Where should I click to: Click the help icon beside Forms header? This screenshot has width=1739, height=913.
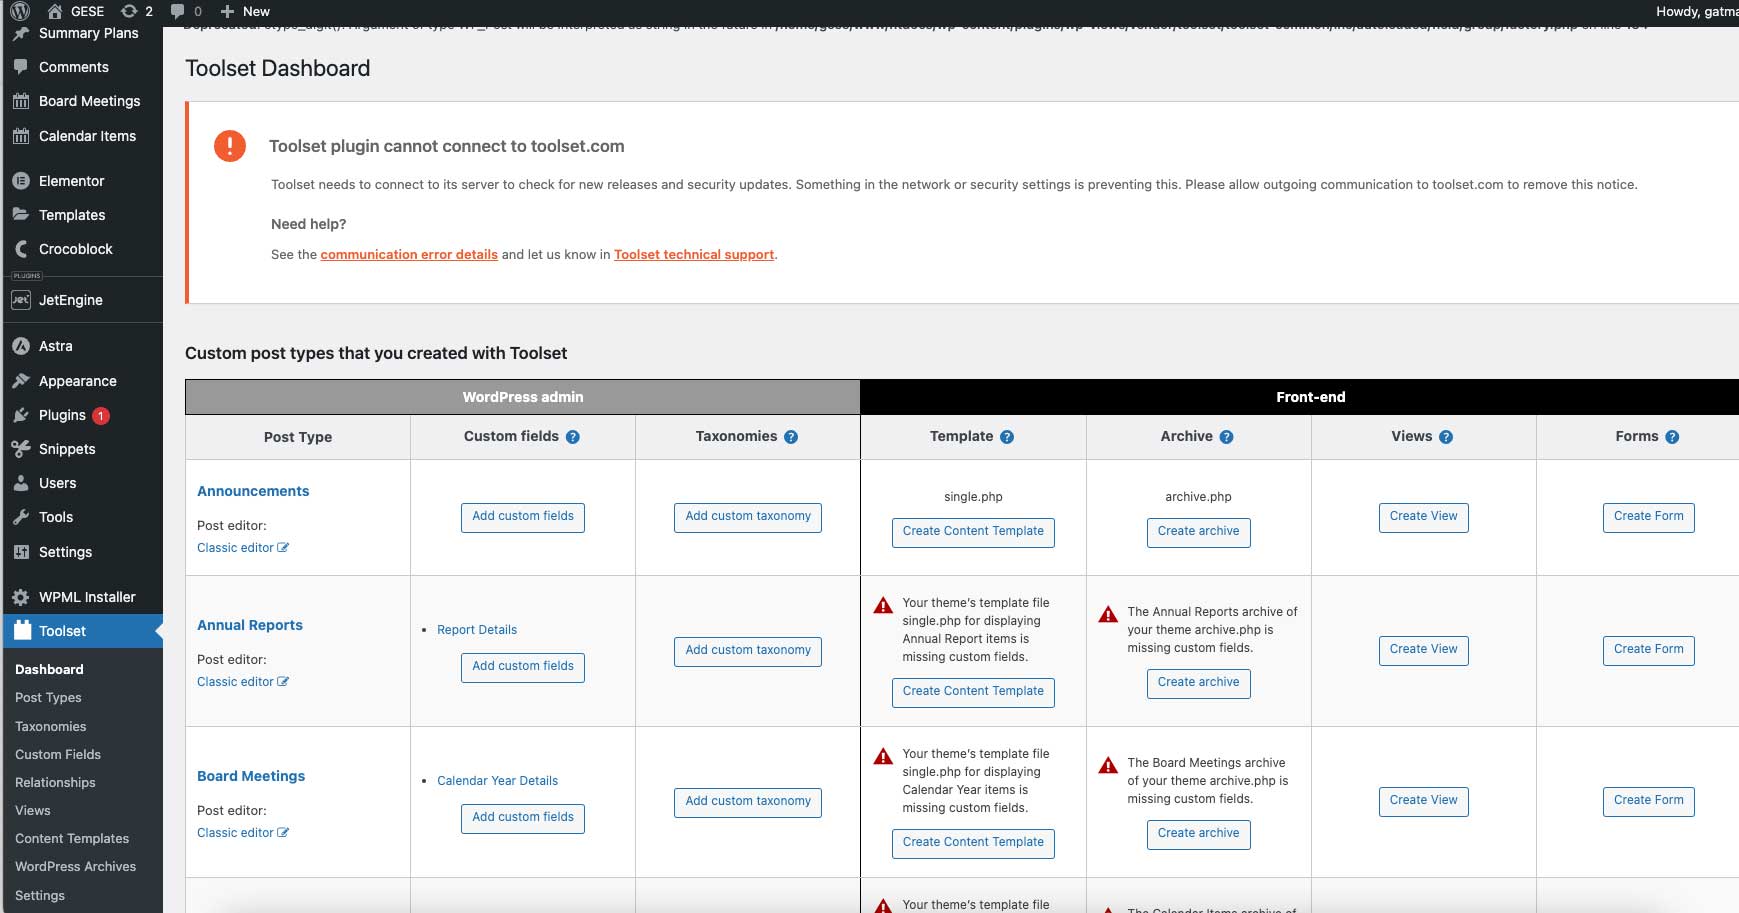1672,437
